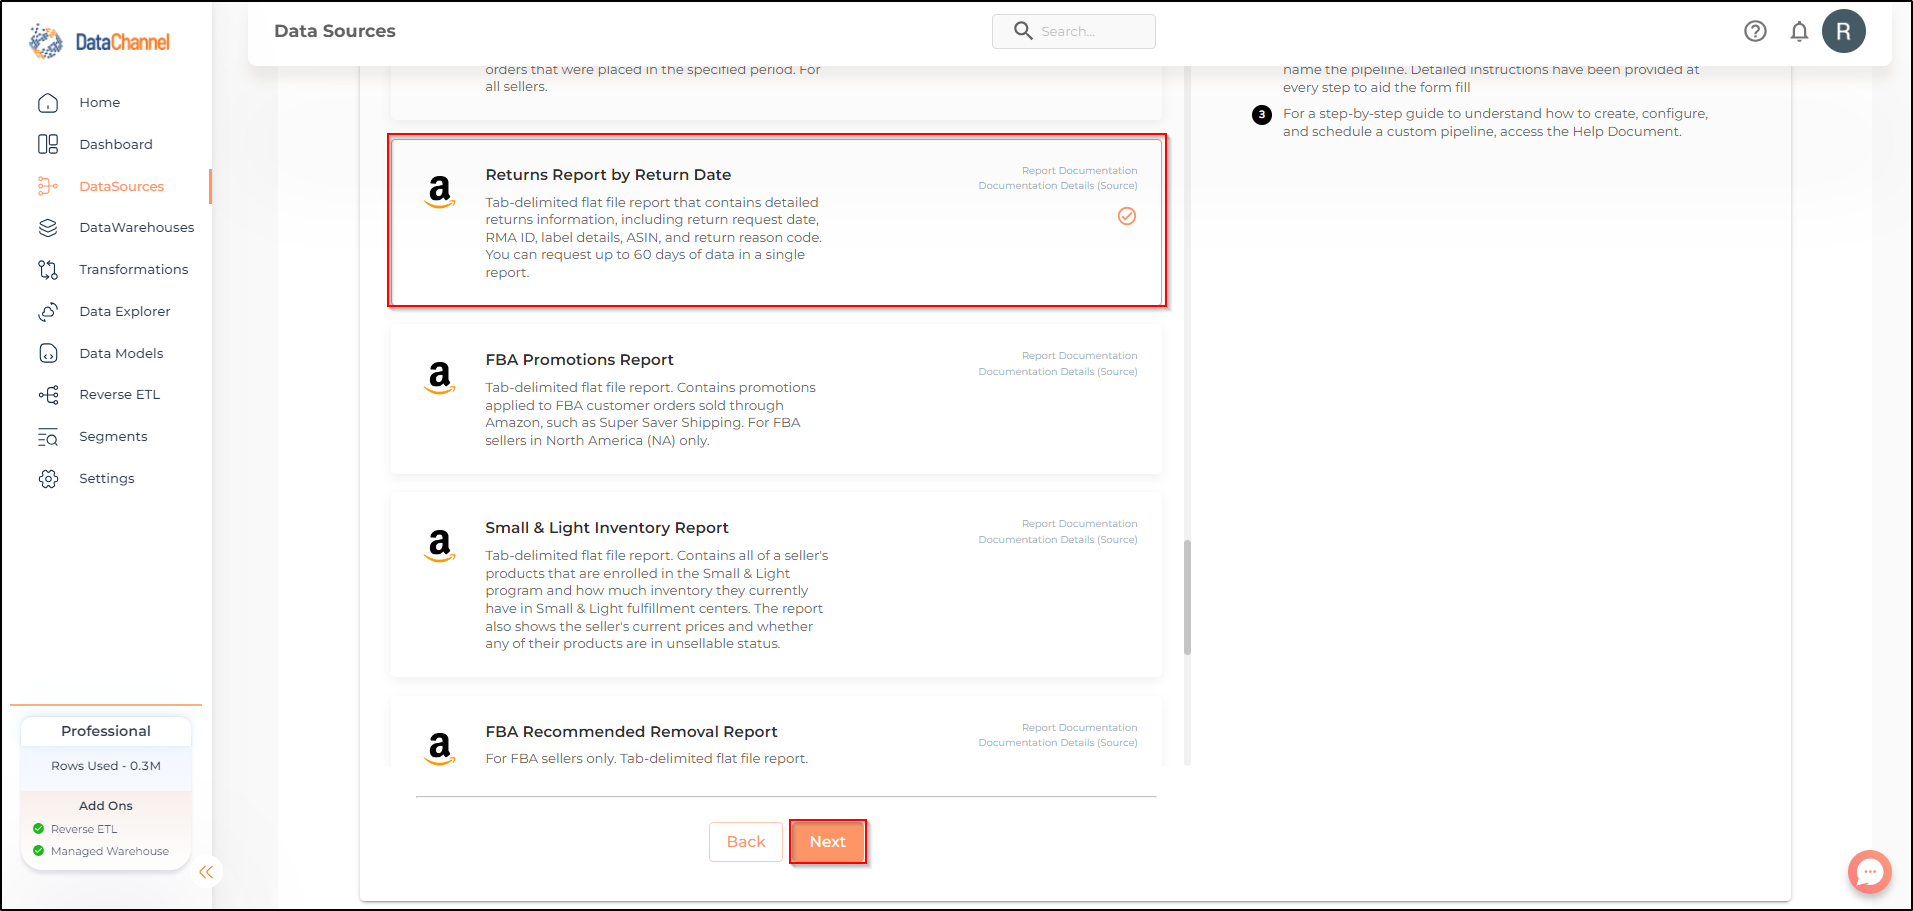Click the Professional plan label
This screenshot has width=1913, height=911.
pyautogui.click(x=106, y=731)
